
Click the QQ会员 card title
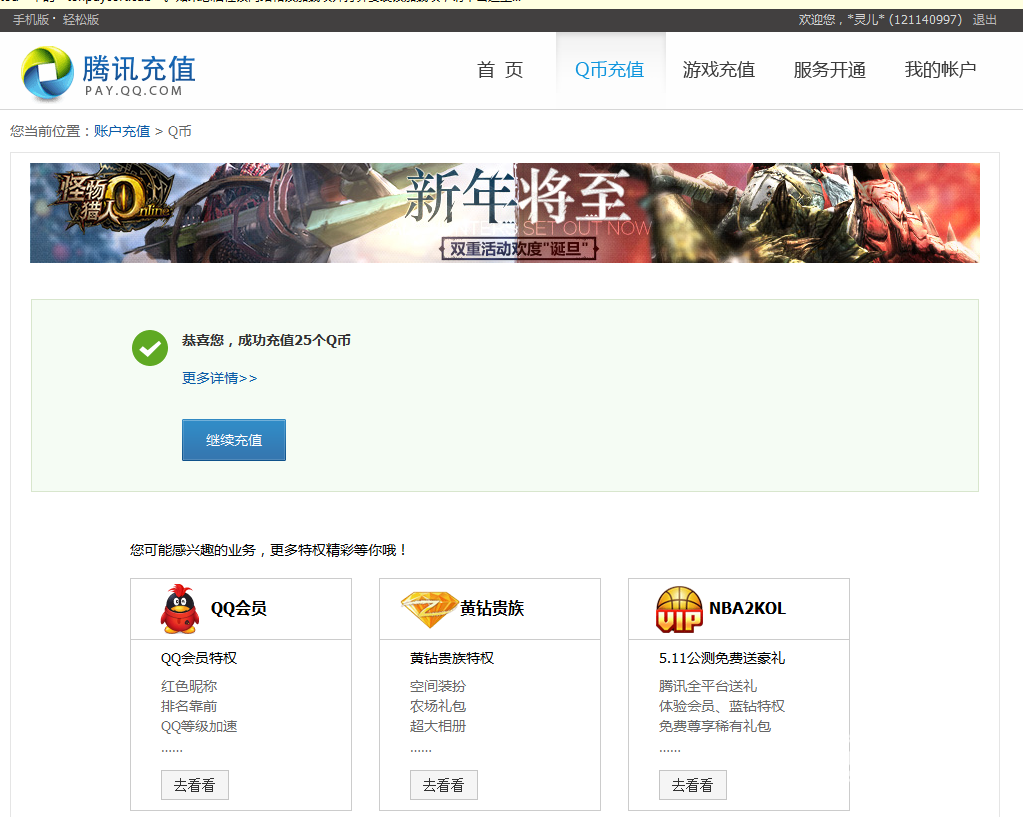239,608
